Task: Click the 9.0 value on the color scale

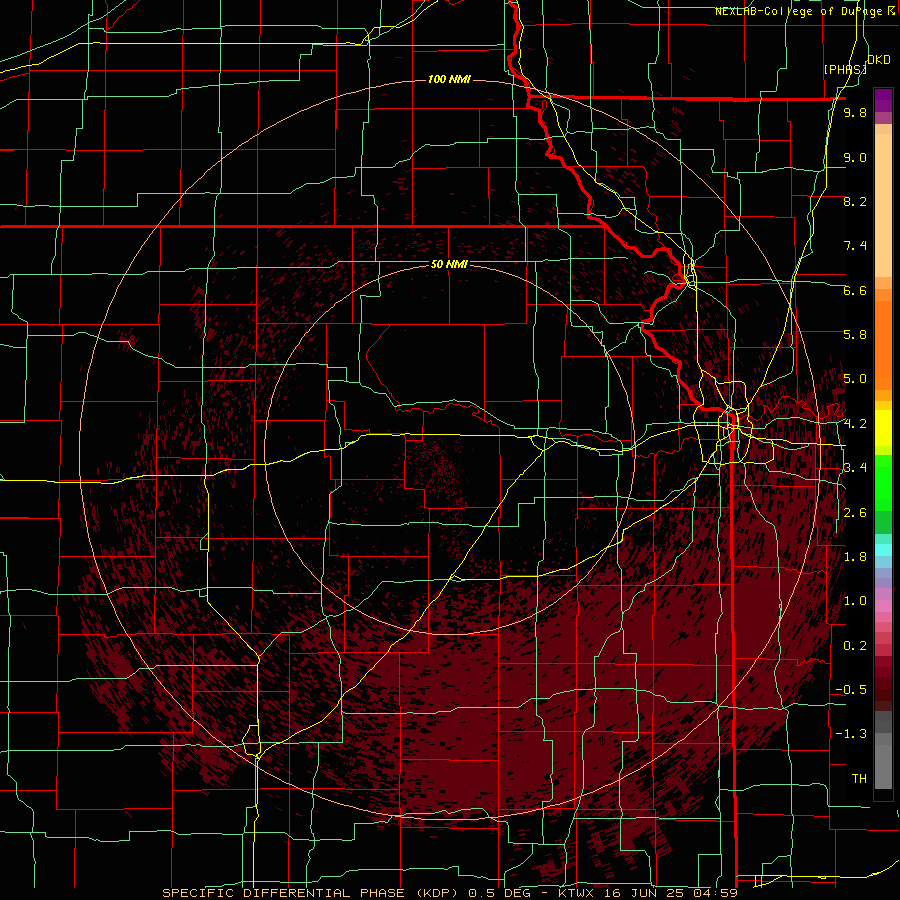Action: 855,157
